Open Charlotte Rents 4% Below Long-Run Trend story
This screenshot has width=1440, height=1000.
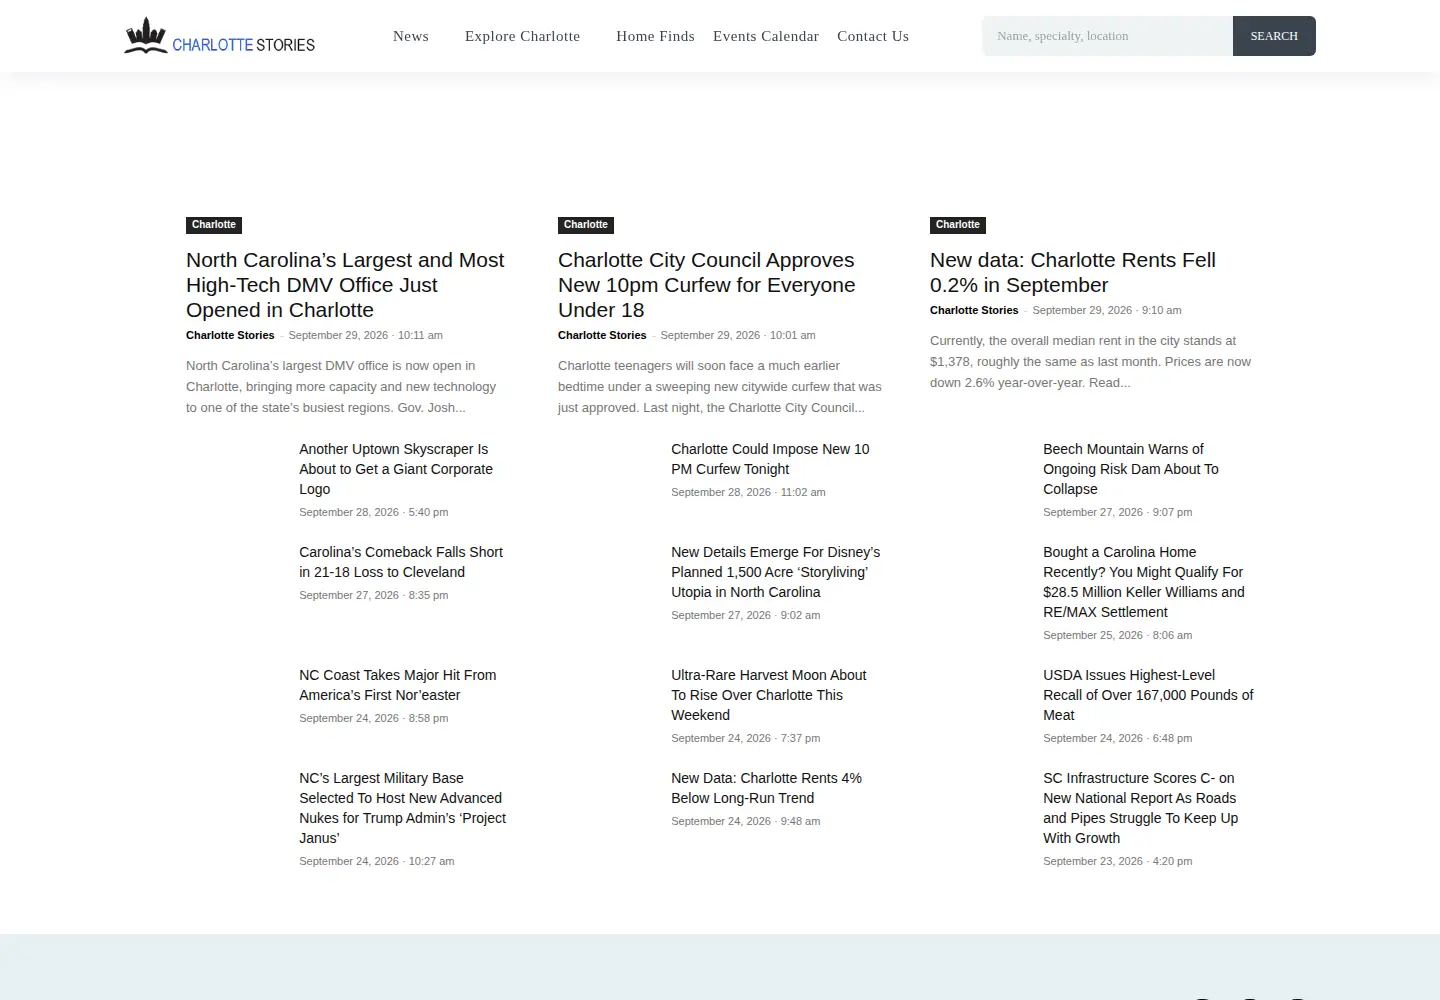click(x=766, y=788)
